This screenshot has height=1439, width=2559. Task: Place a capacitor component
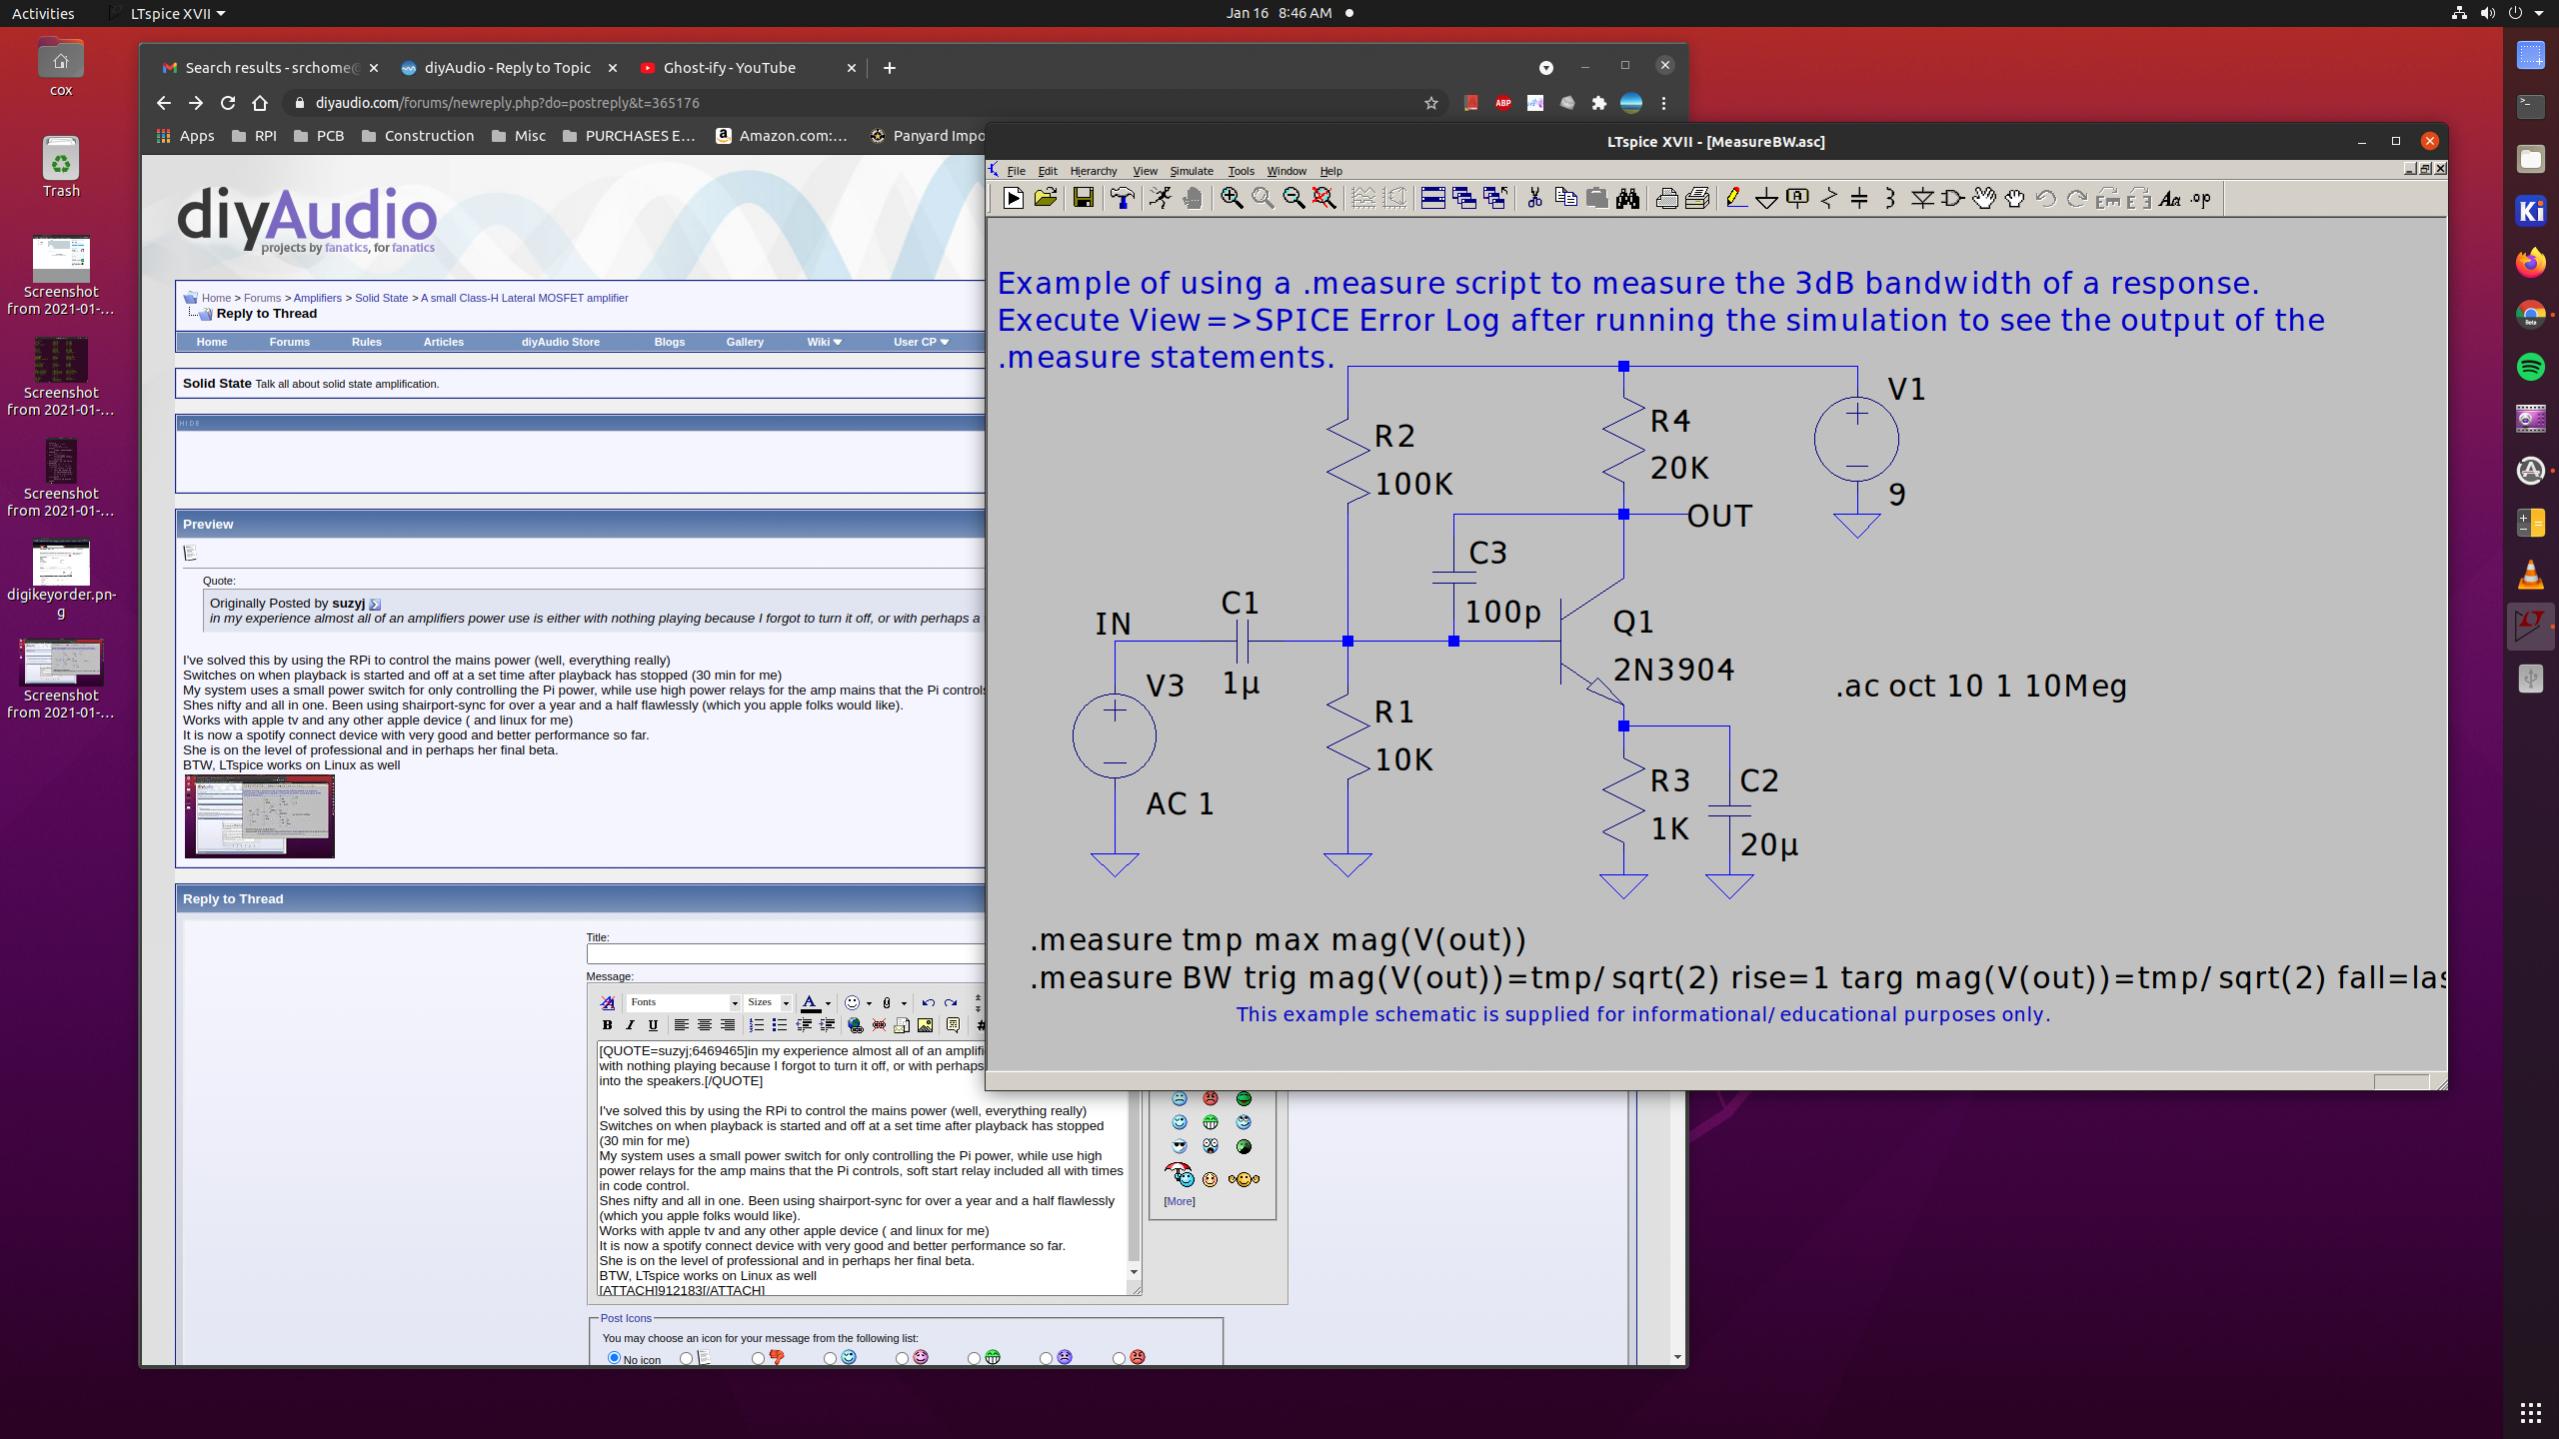[1859, 198]
